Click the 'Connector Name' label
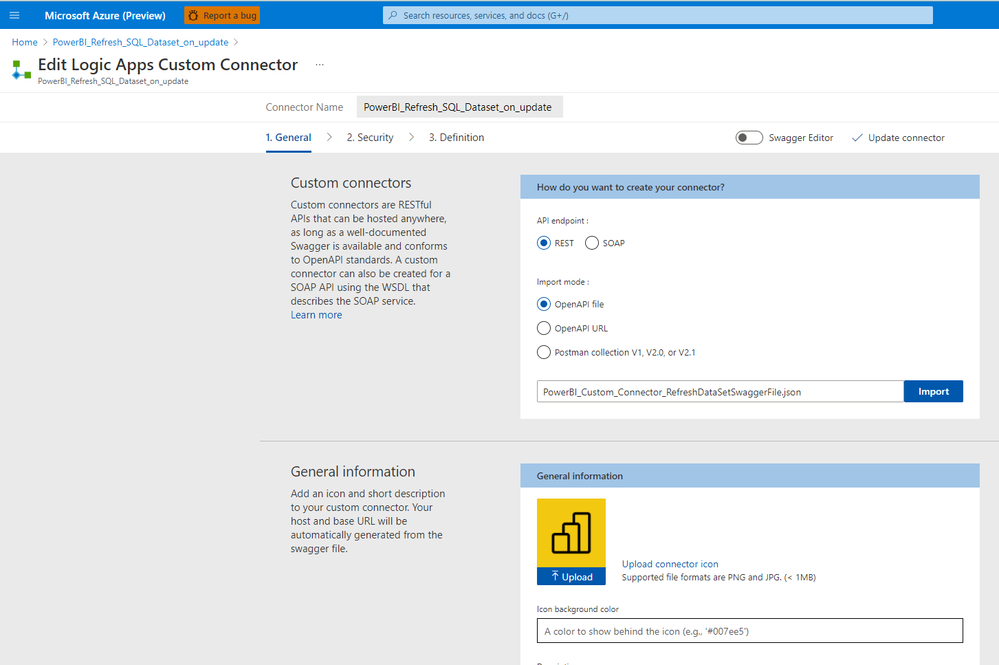The height and width of the screenshot is (665, 999). click(x=304, y=107)
